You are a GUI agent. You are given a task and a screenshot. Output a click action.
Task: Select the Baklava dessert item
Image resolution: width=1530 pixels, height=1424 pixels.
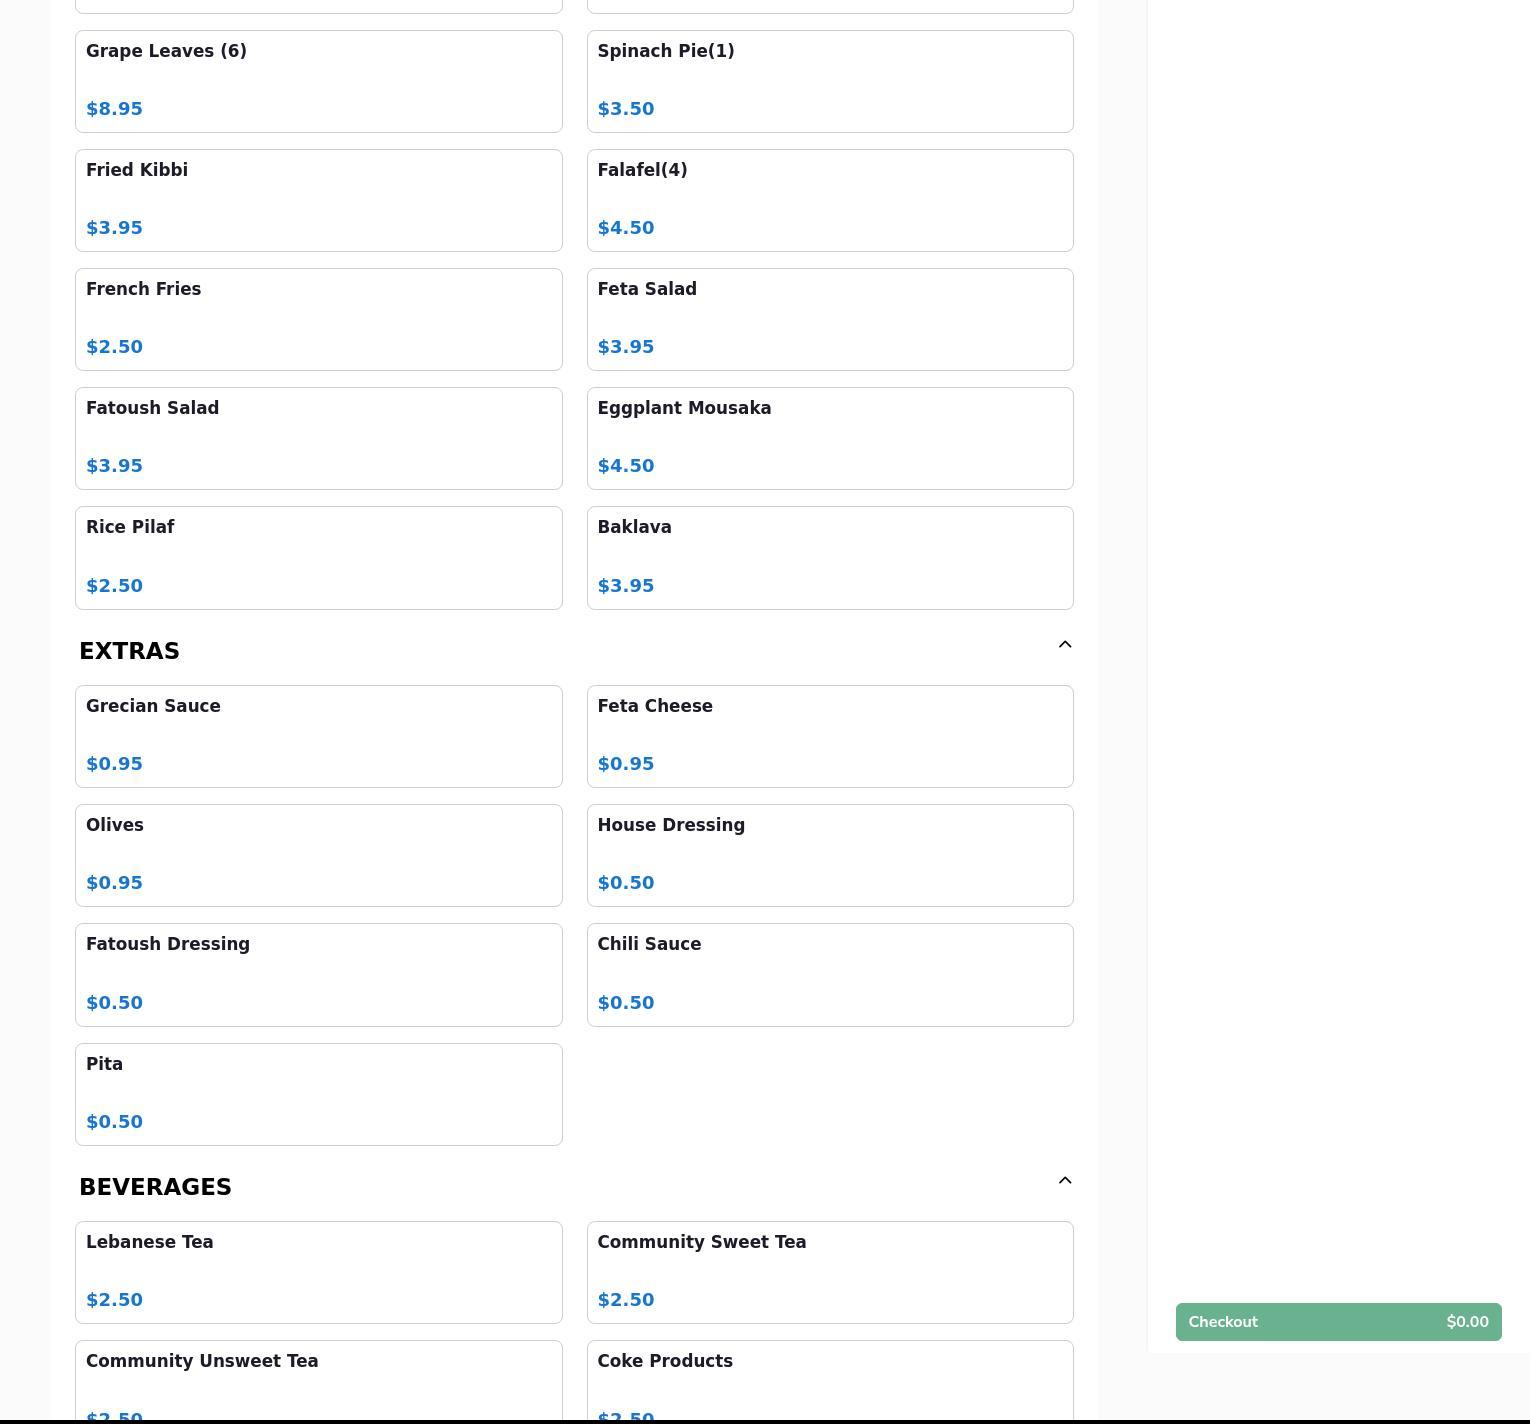[829, 557]
